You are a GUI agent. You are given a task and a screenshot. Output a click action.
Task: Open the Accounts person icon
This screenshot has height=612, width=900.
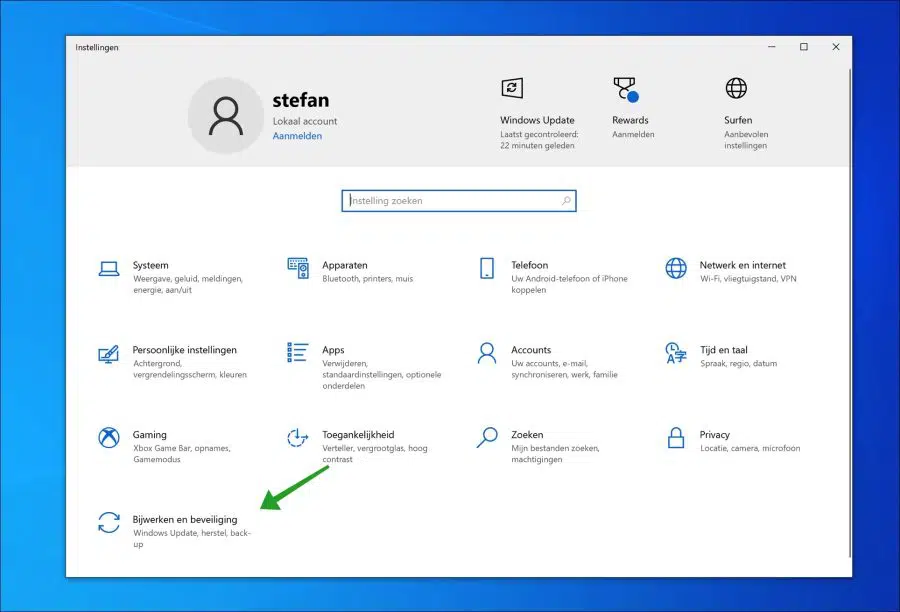(487, 353)
